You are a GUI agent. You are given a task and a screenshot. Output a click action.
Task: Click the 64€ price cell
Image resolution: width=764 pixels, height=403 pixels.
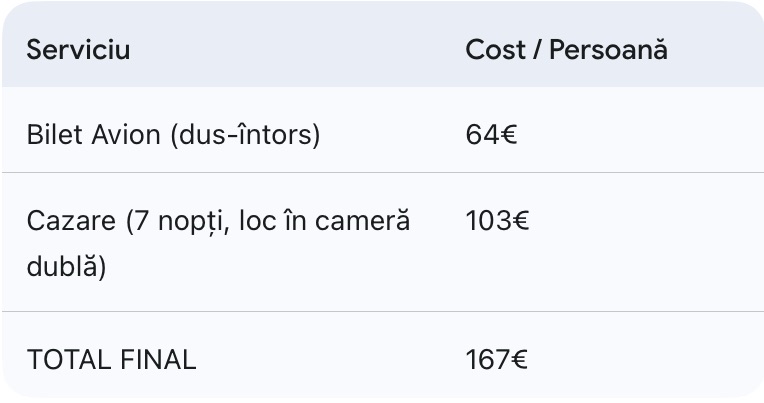coord(491,134)
